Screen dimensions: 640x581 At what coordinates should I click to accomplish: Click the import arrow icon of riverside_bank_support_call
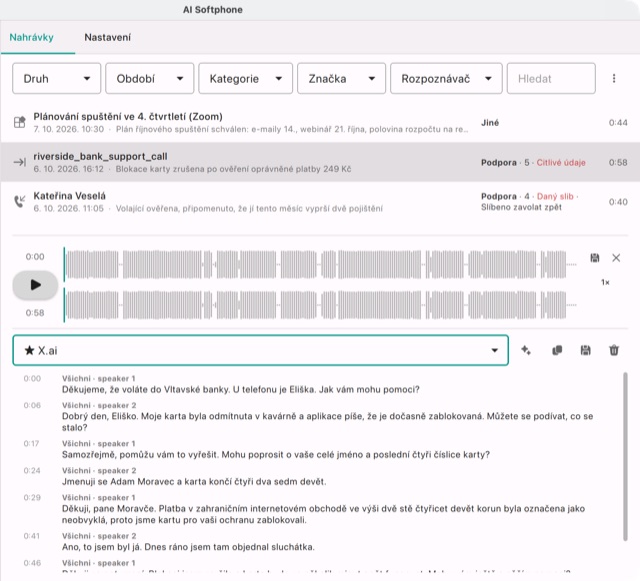20,162
